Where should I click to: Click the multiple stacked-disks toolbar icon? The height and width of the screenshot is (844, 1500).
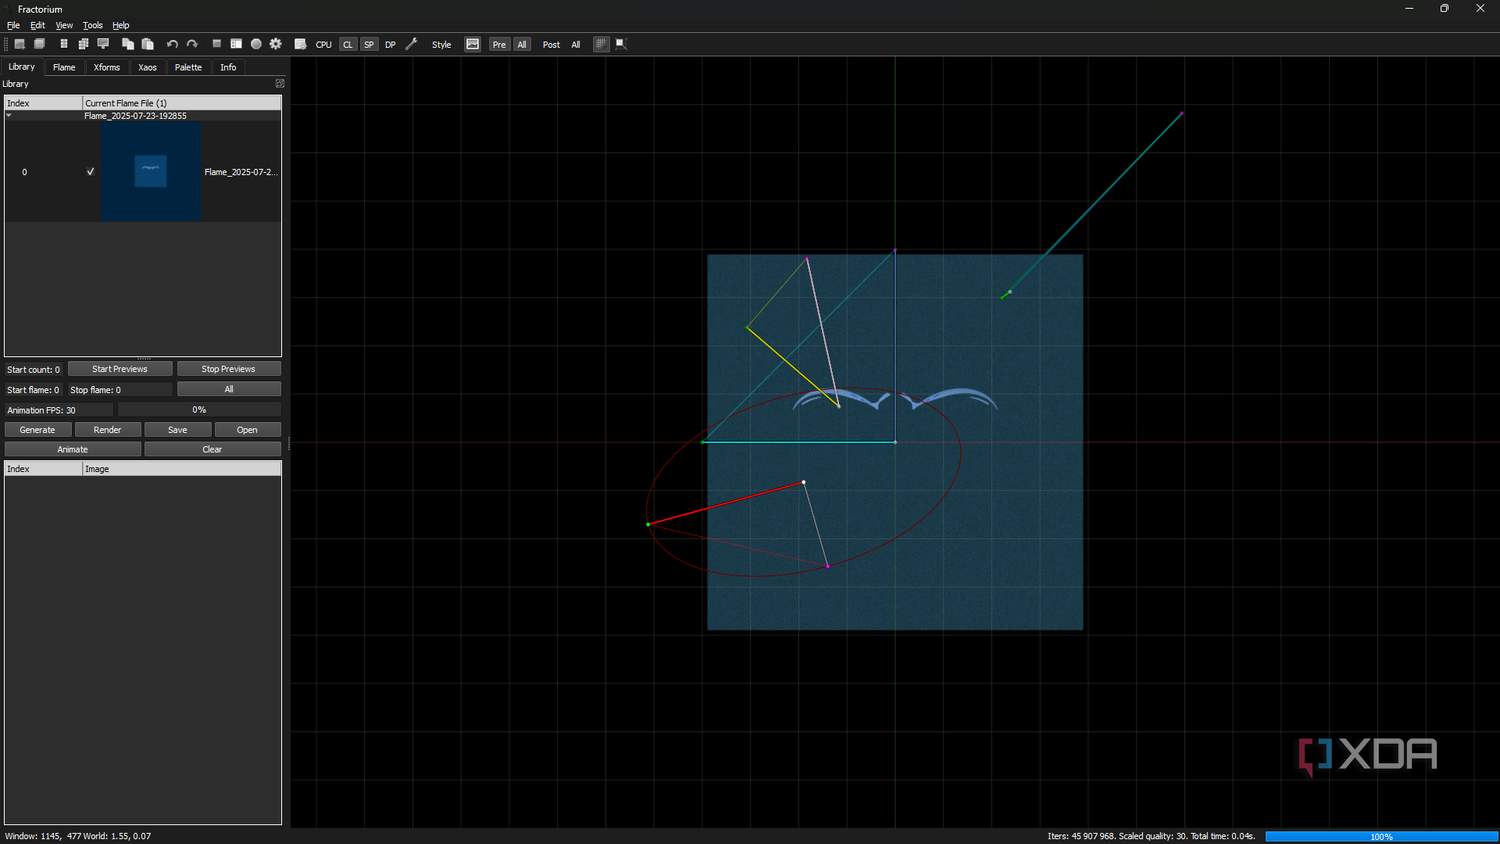tap(83, 44)
